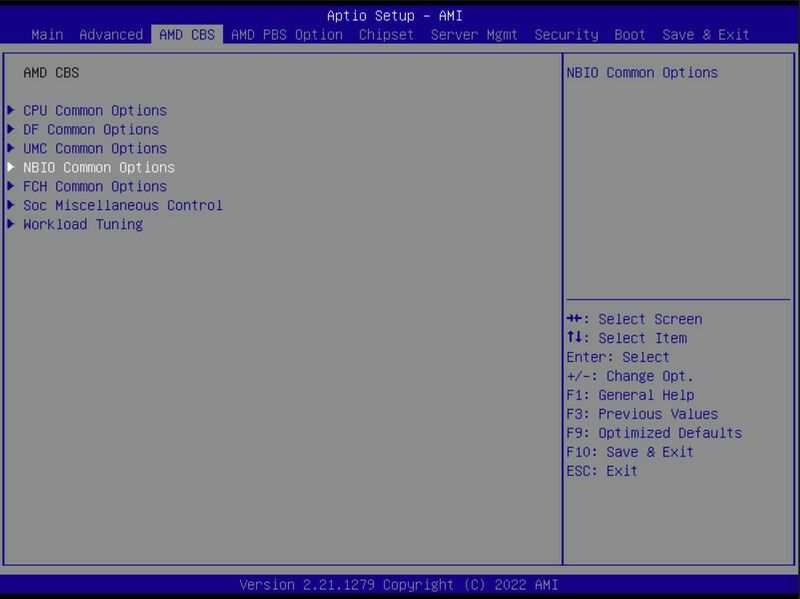Open Soc Miscellaneous Control submenu

tap(122, 205)
